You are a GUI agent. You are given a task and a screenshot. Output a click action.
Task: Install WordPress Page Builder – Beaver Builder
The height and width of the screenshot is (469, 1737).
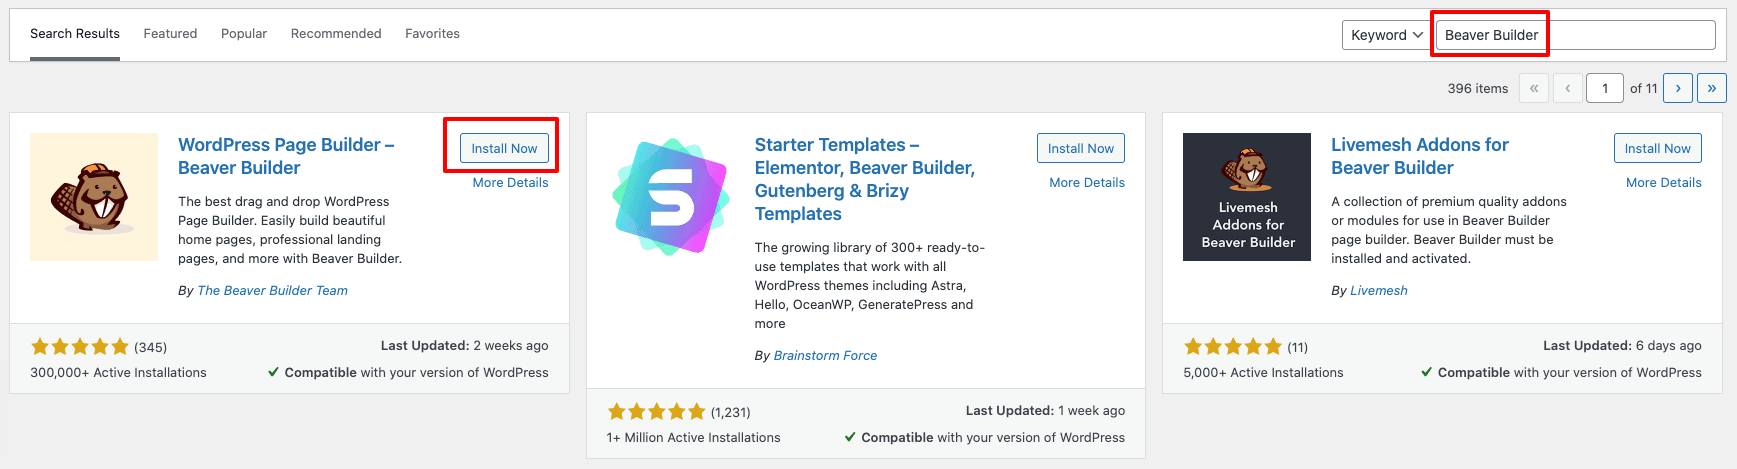pyautogui.click(x=504, y=148)
